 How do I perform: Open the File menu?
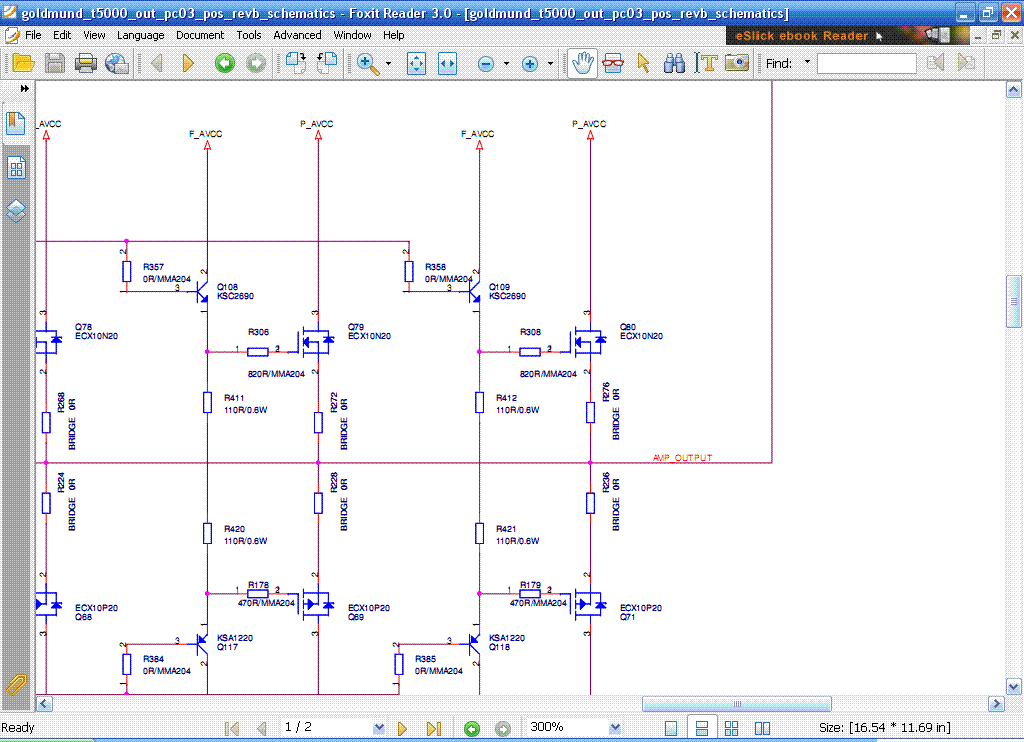coord(33,35)
